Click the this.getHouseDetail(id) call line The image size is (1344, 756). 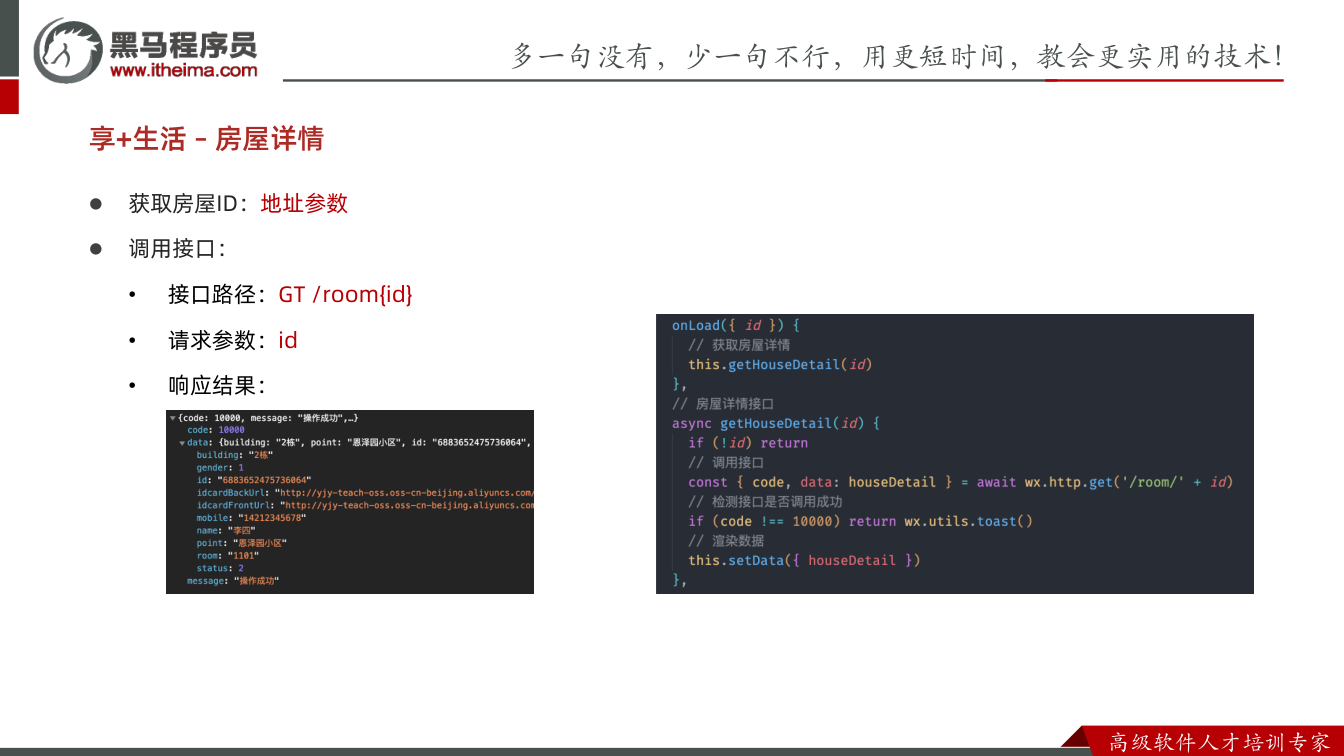pyautogui.click(x=780, y=365)
